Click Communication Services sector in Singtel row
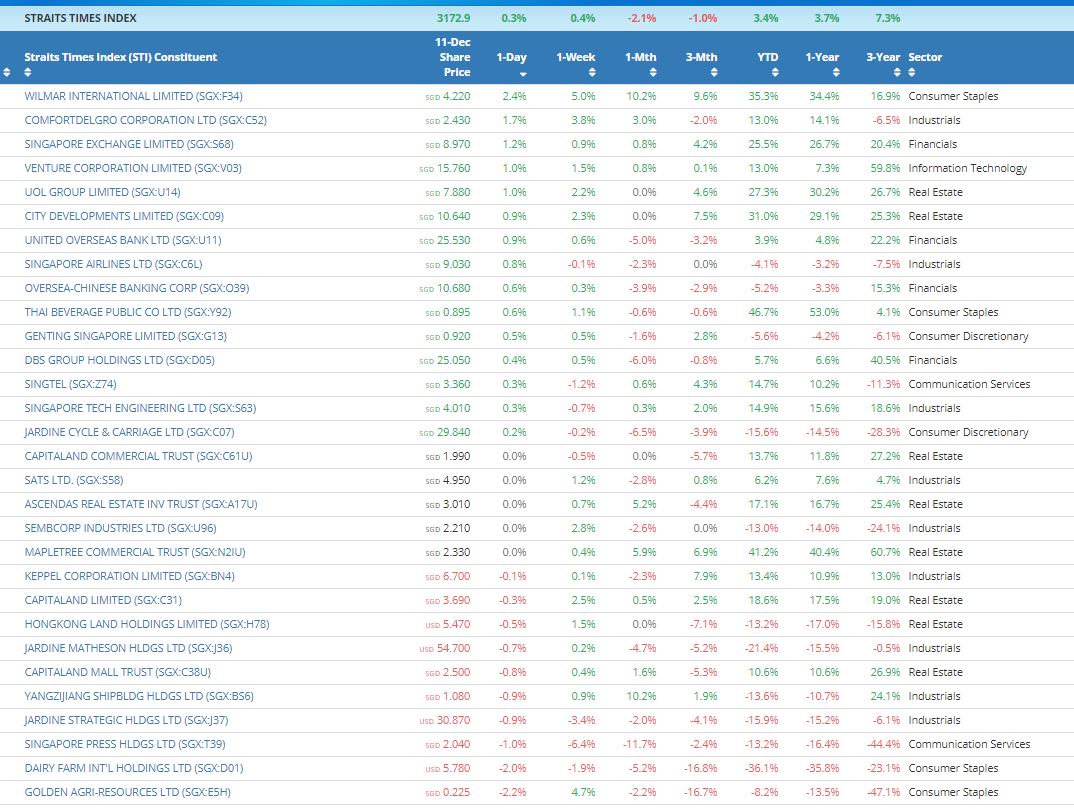Screen dimensions: 1074x810 [x=969, y=384]
